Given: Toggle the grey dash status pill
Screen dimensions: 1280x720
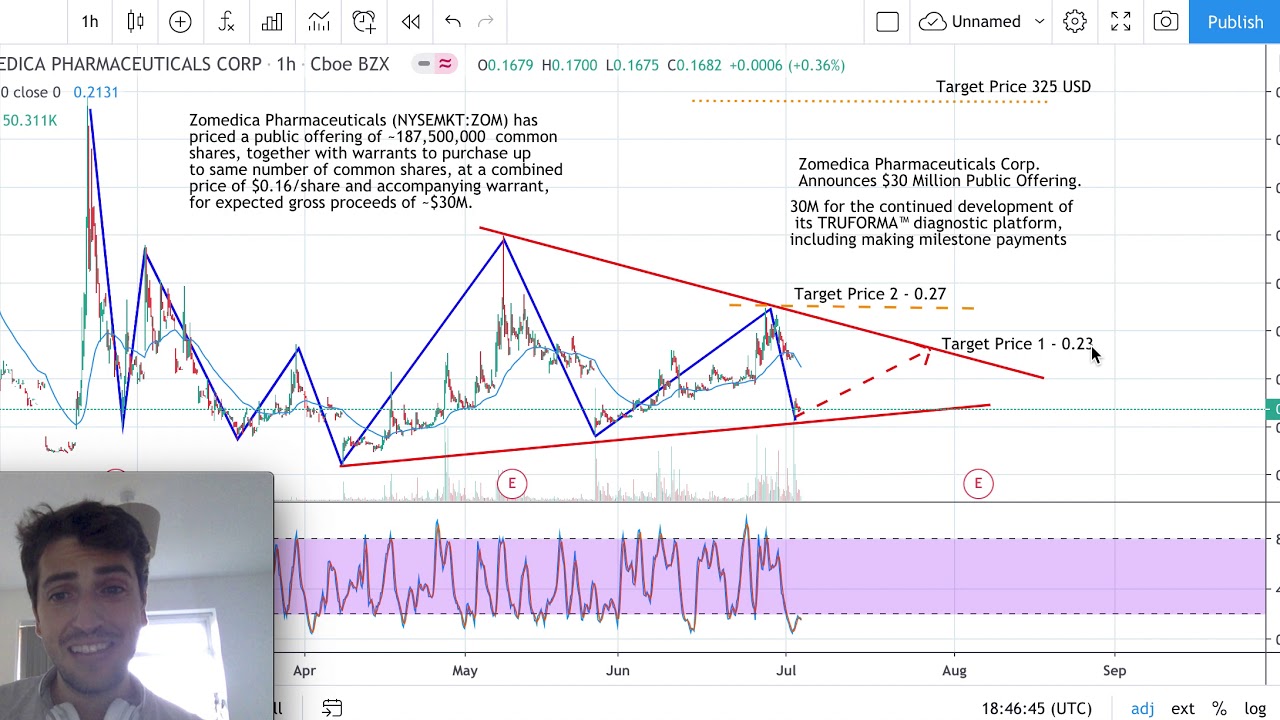Looking at the screenshot, I should click(x=424, y=64).
